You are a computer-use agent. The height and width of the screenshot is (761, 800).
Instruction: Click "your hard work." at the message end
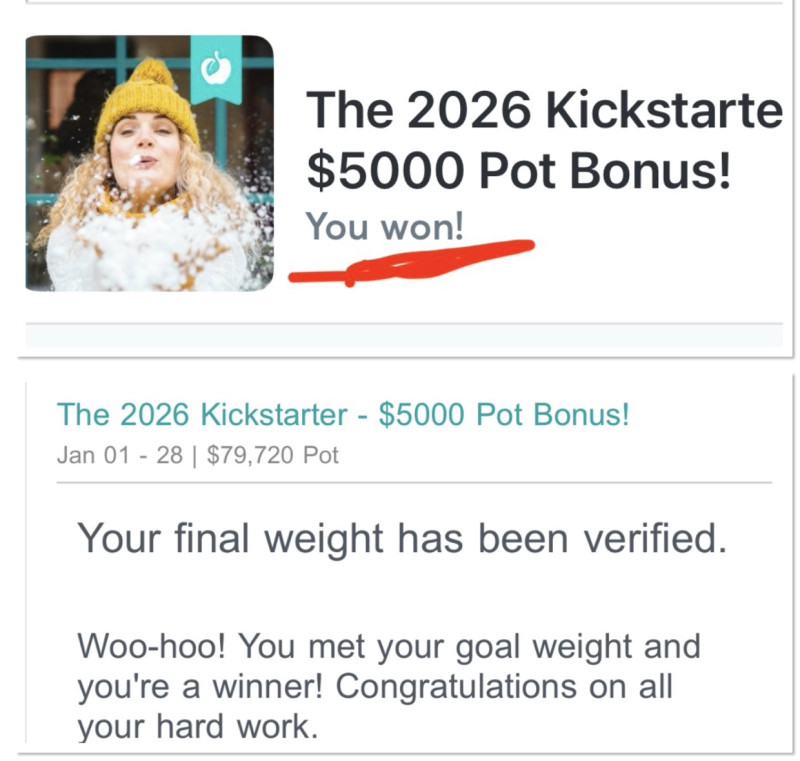197,727
